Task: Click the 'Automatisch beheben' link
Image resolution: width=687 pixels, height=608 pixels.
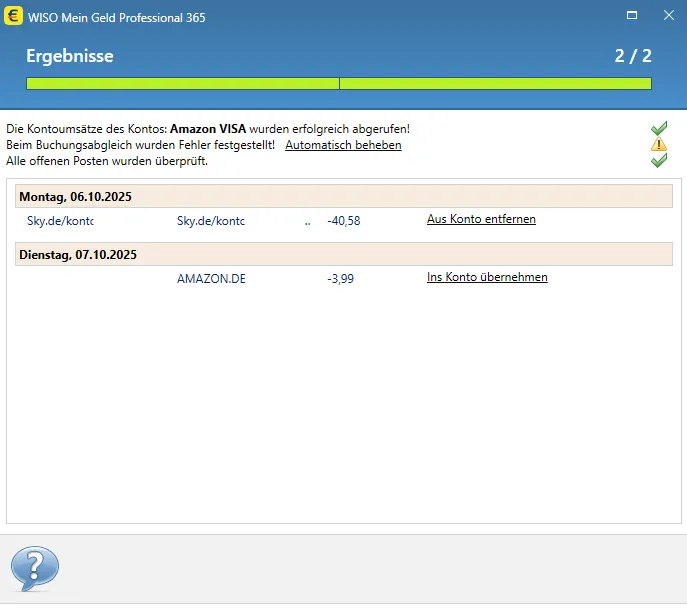Action: [x=343, y=145]
